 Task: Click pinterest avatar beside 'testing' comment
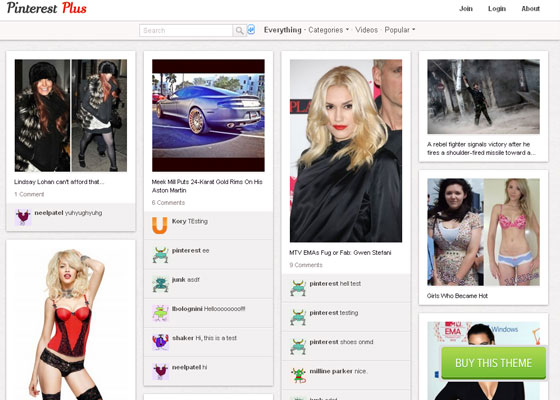point(298,318)
